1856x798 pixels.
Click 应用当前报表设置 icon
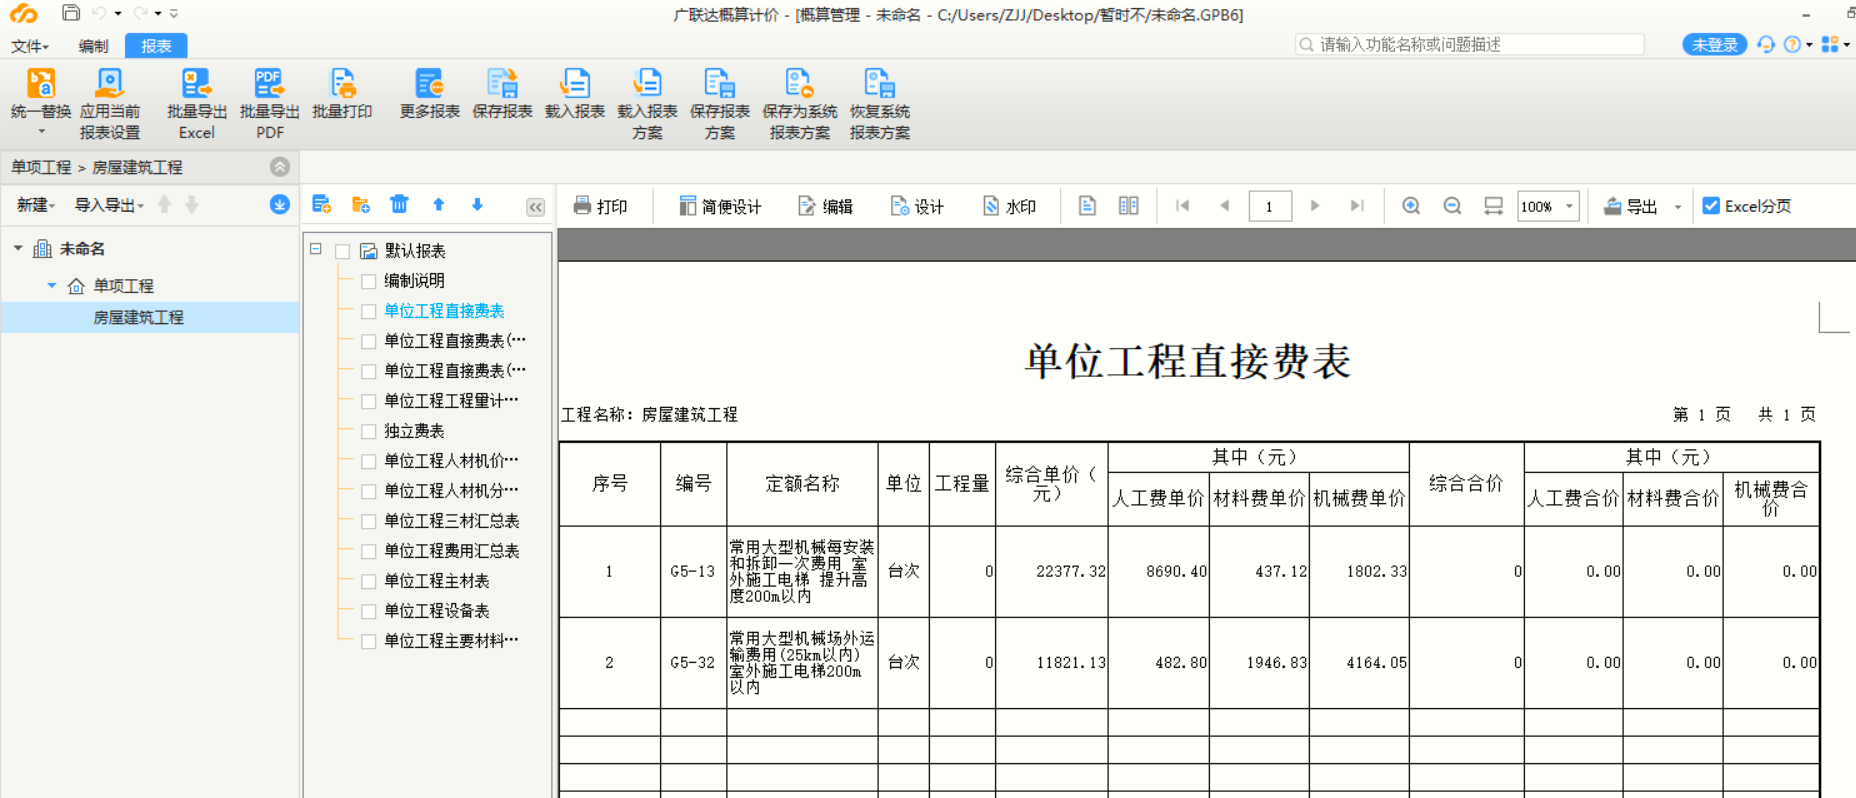click(x=110, y=84)
